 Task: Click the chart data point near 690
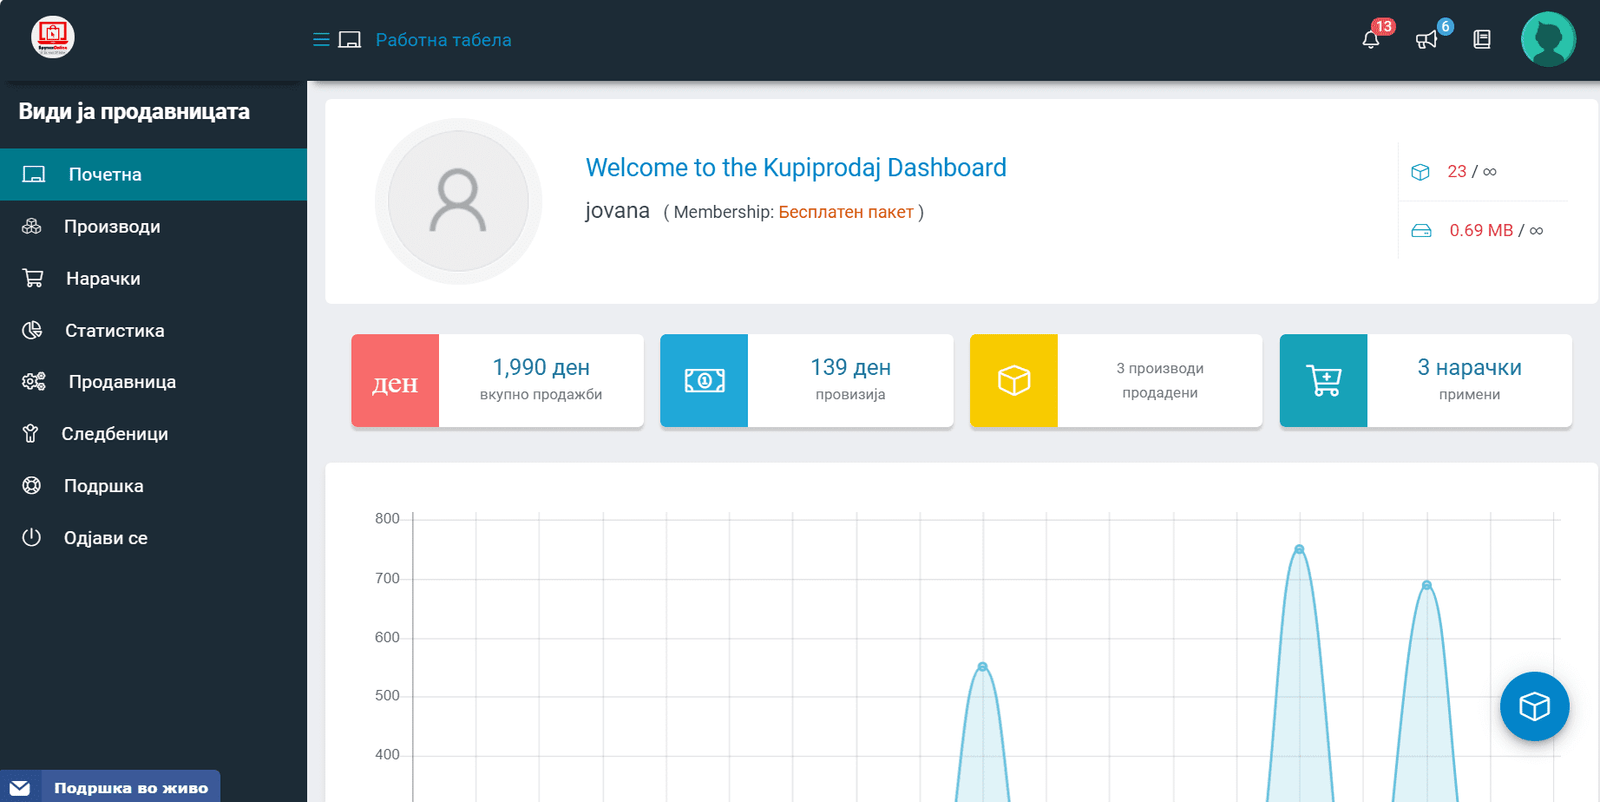coord(1427,585)
